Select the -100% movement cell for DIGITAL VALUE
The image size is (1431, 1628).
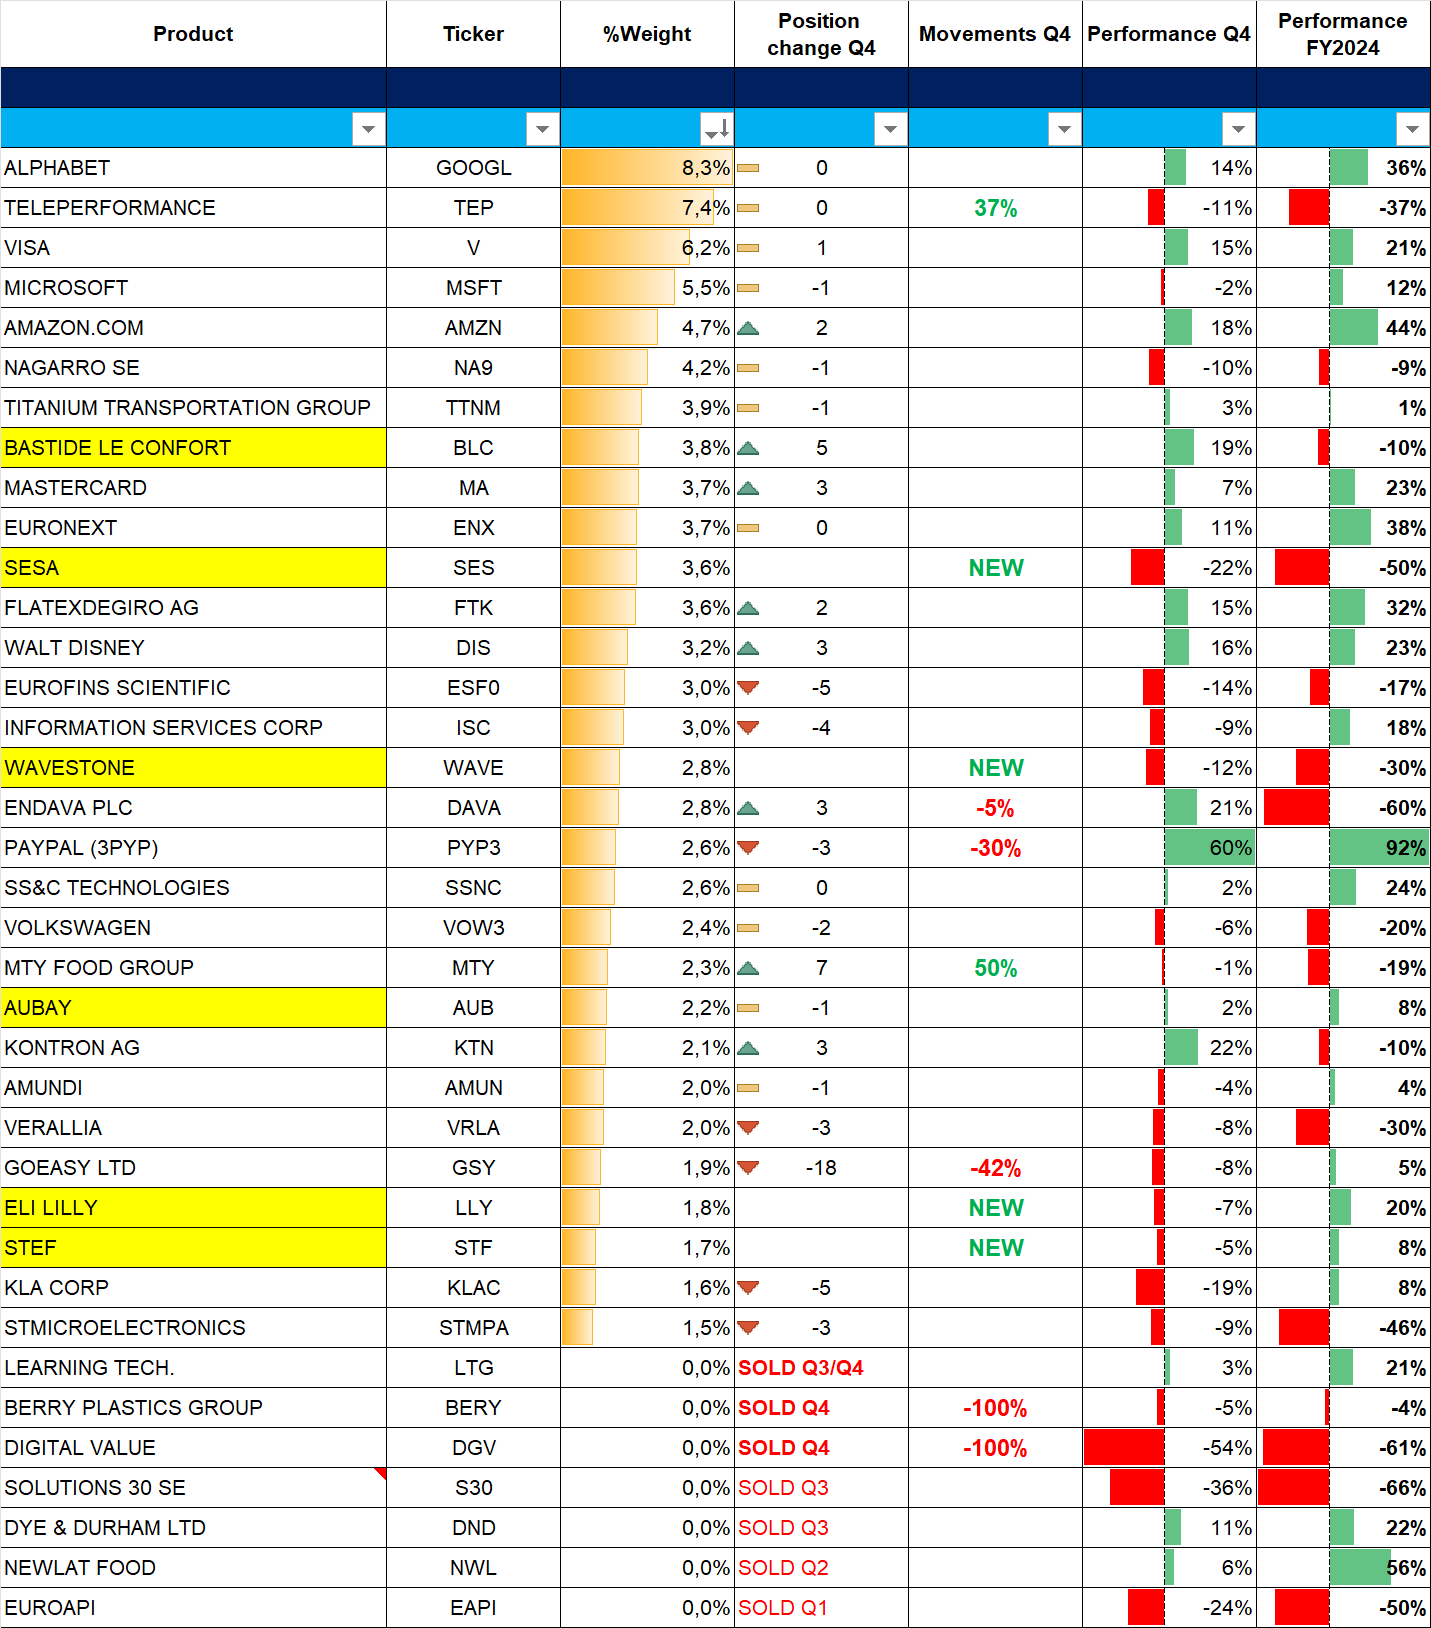point(995,1448)
